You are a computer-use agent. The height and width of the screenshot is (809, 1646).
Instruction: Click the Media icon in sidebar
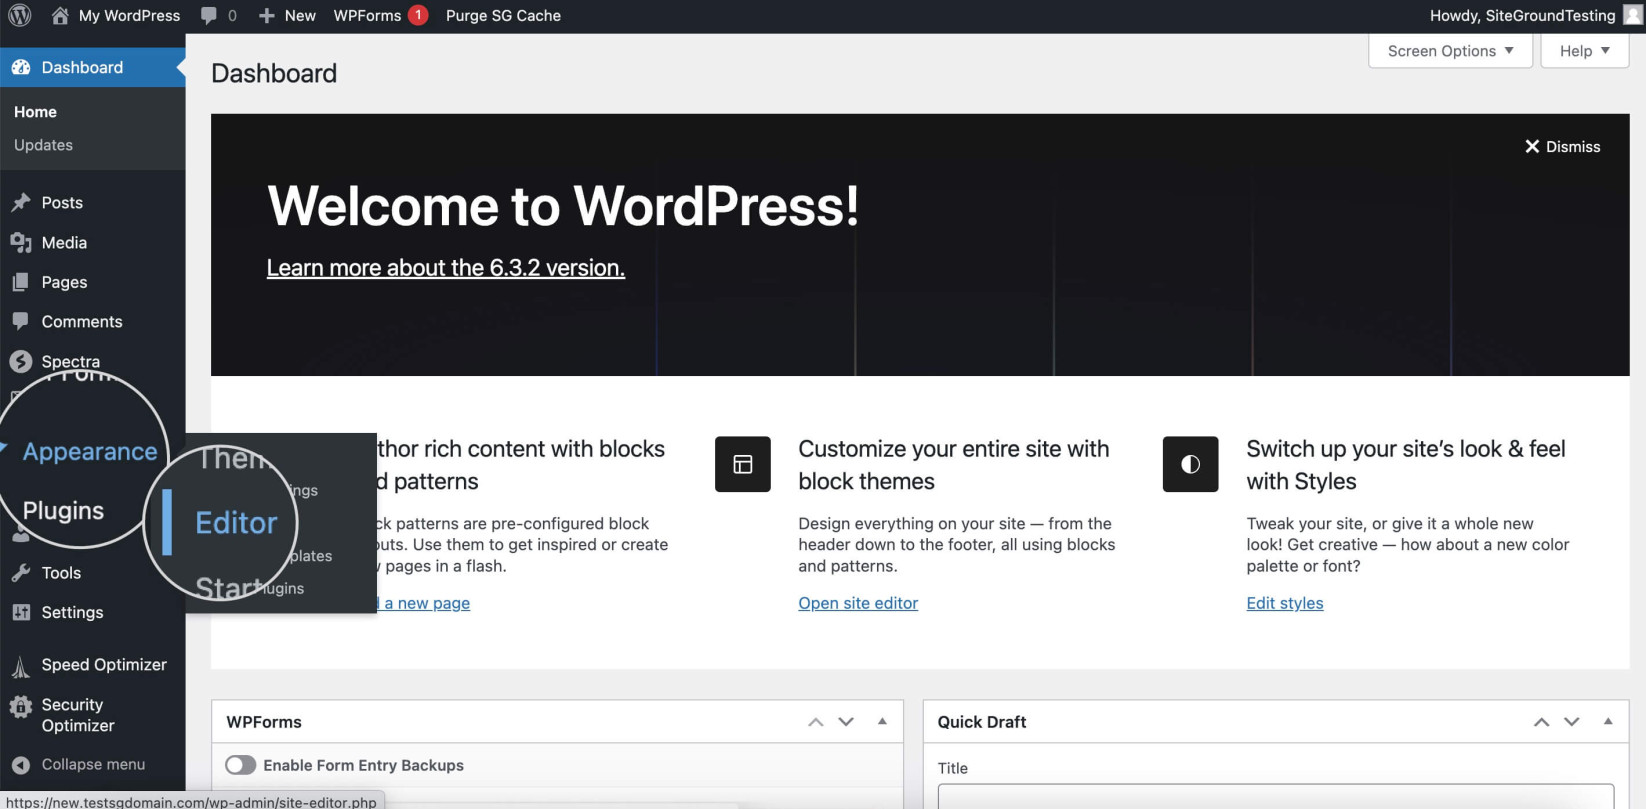click(21, 243)
